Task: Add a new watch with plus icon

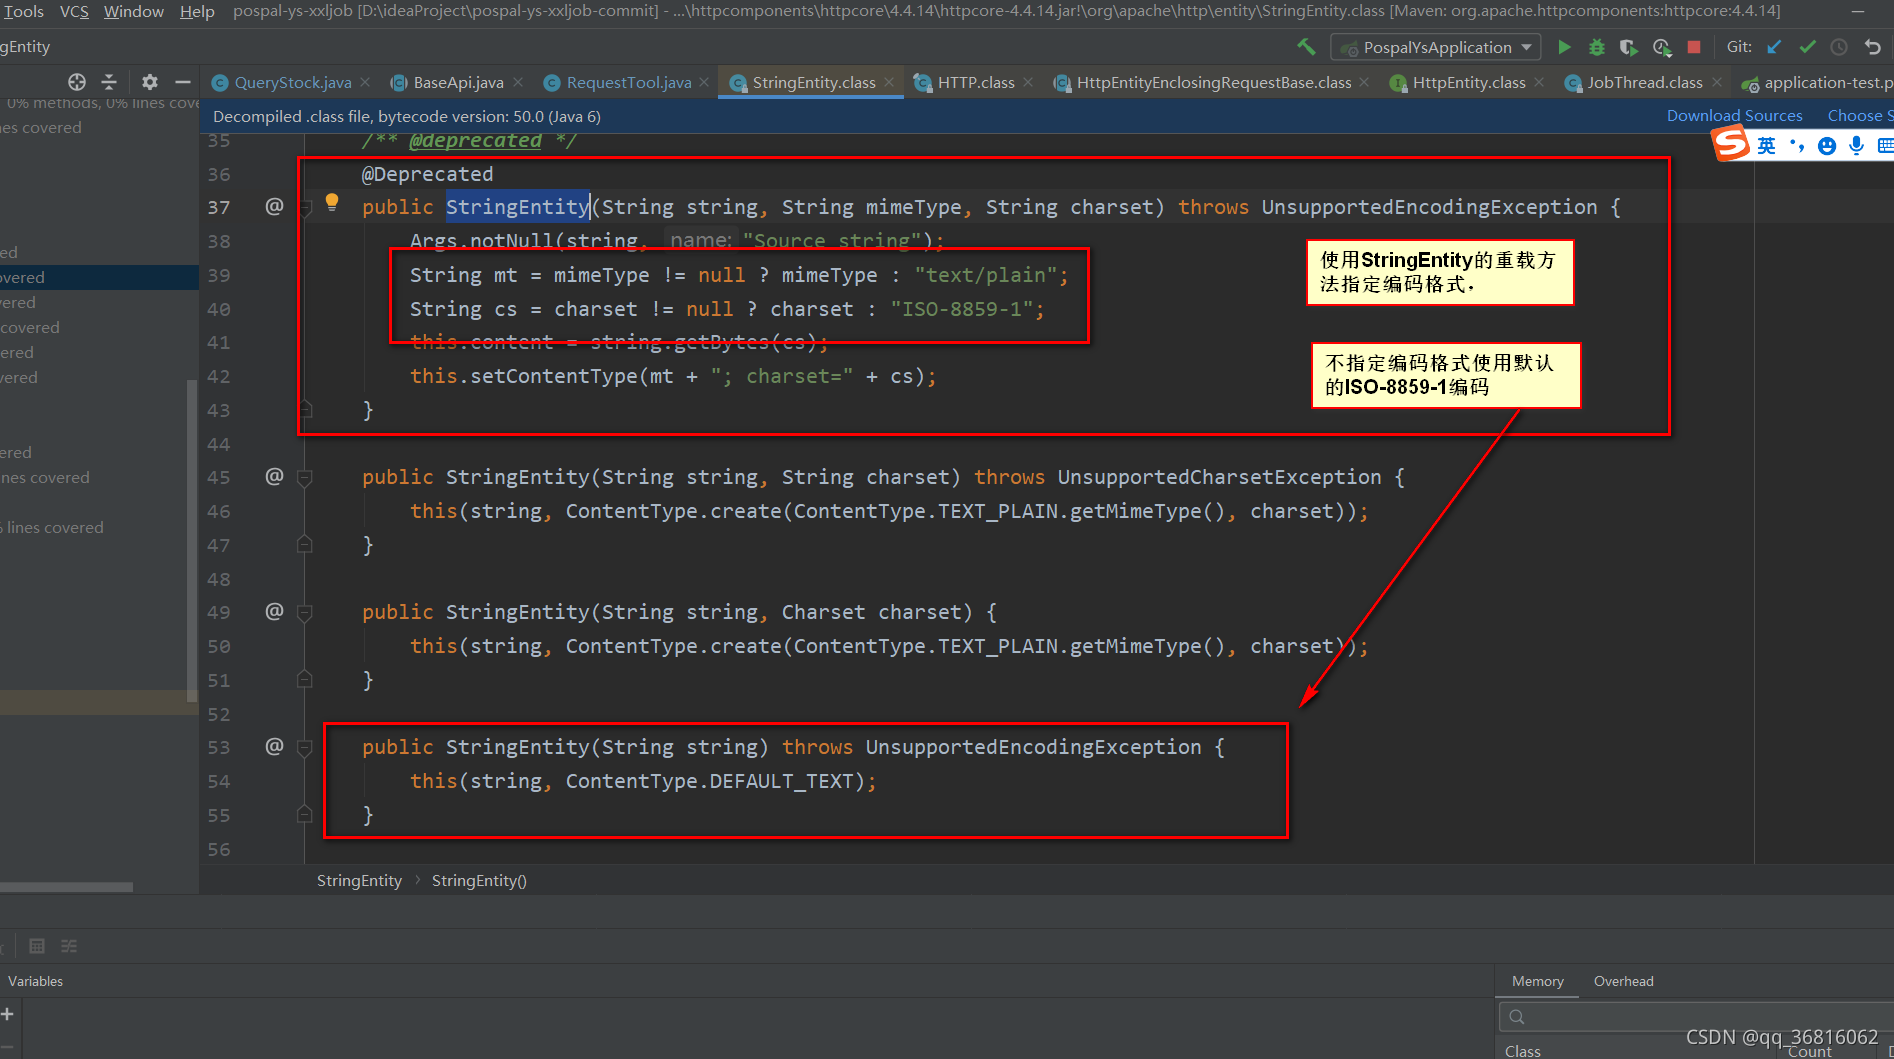Action: pos(7,1014)
